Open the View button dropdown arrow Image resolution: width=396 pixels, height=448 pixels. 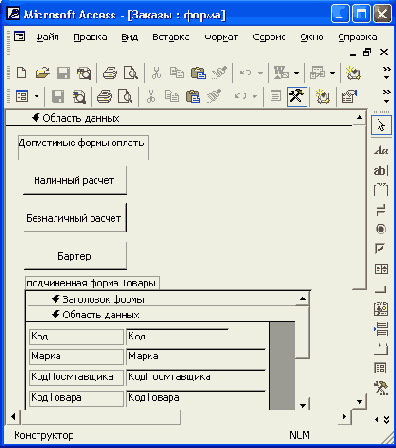(37, 97)
